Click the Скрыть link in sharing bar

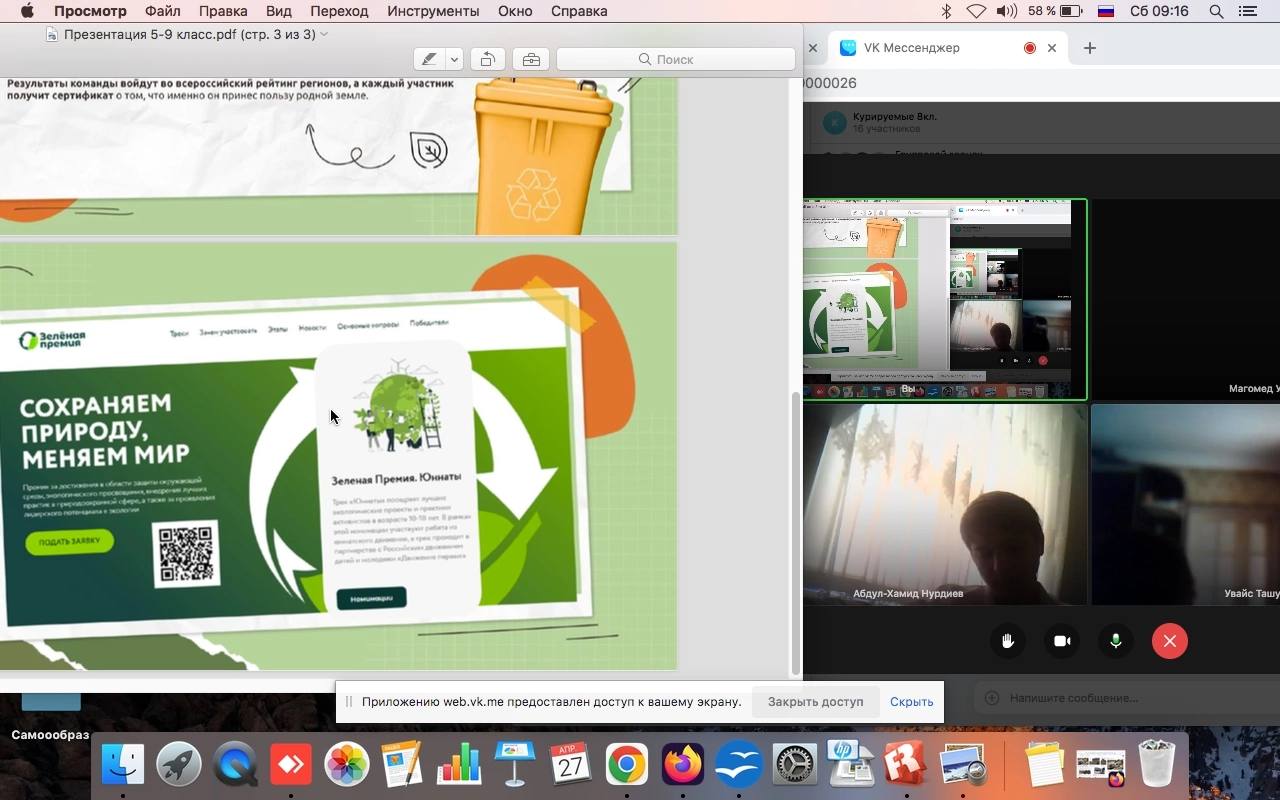point(911,701)
